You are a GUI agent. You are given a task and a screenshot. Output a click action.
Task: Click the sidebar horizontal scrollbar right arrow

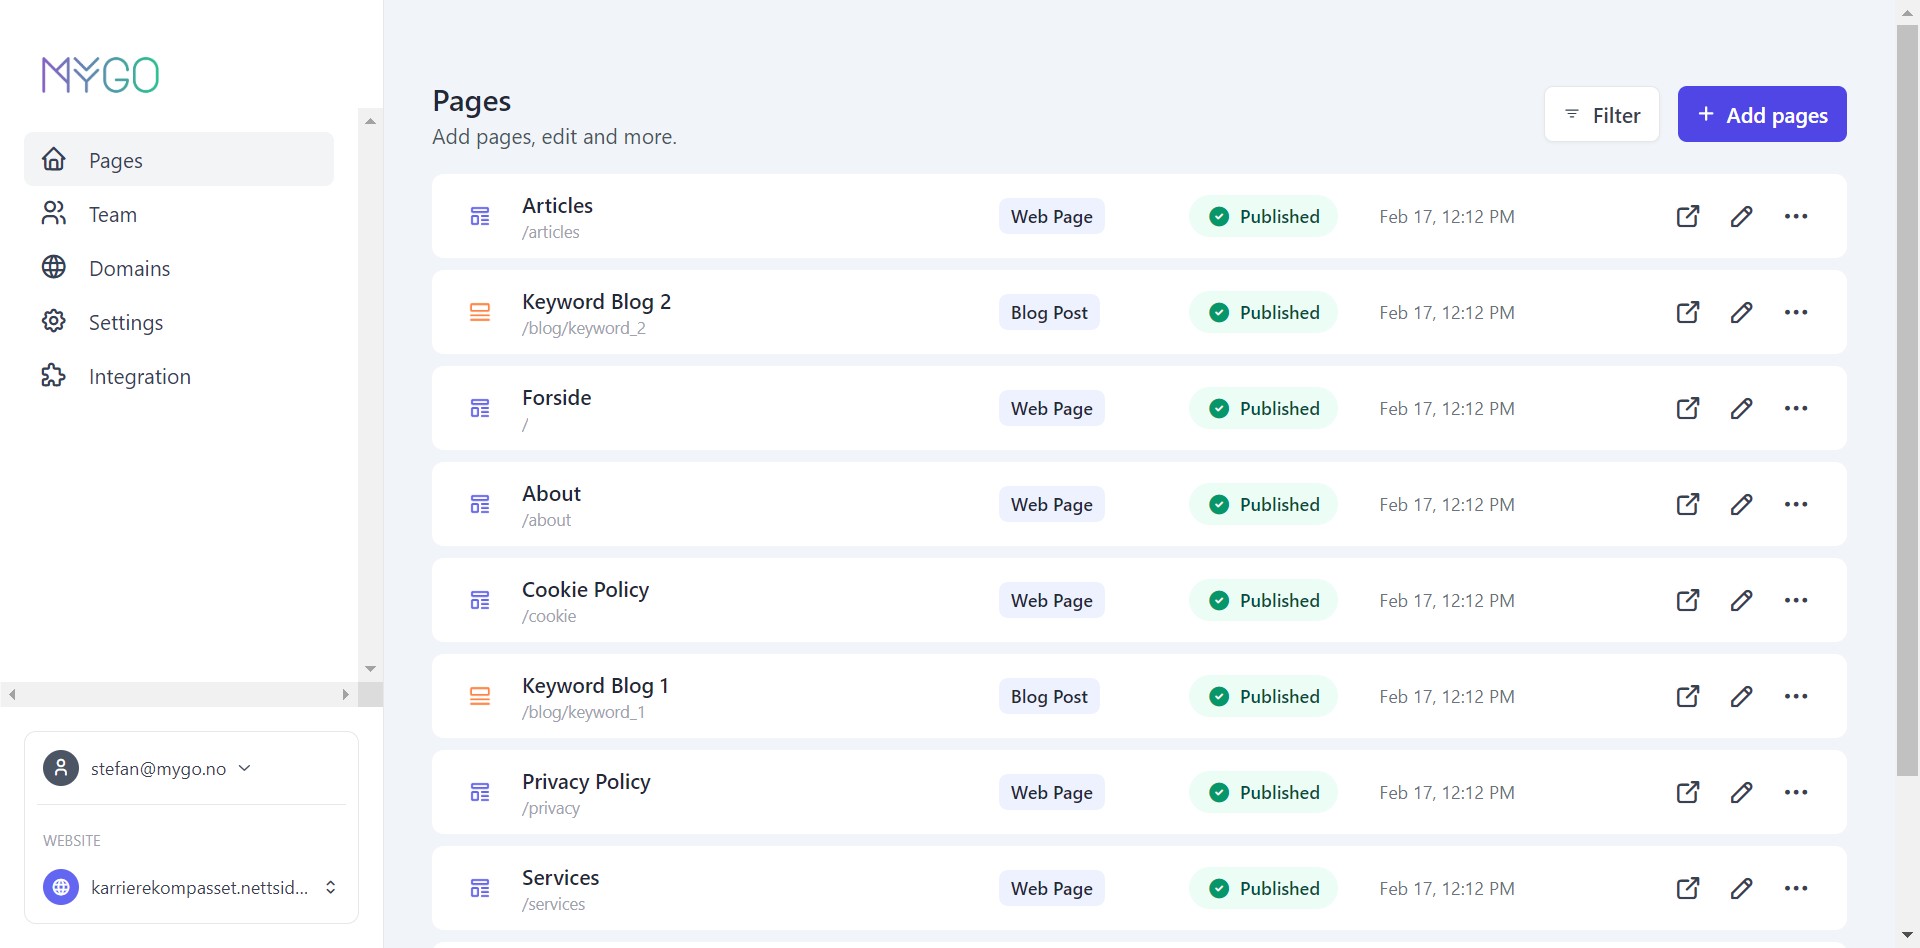click(345, 694)
